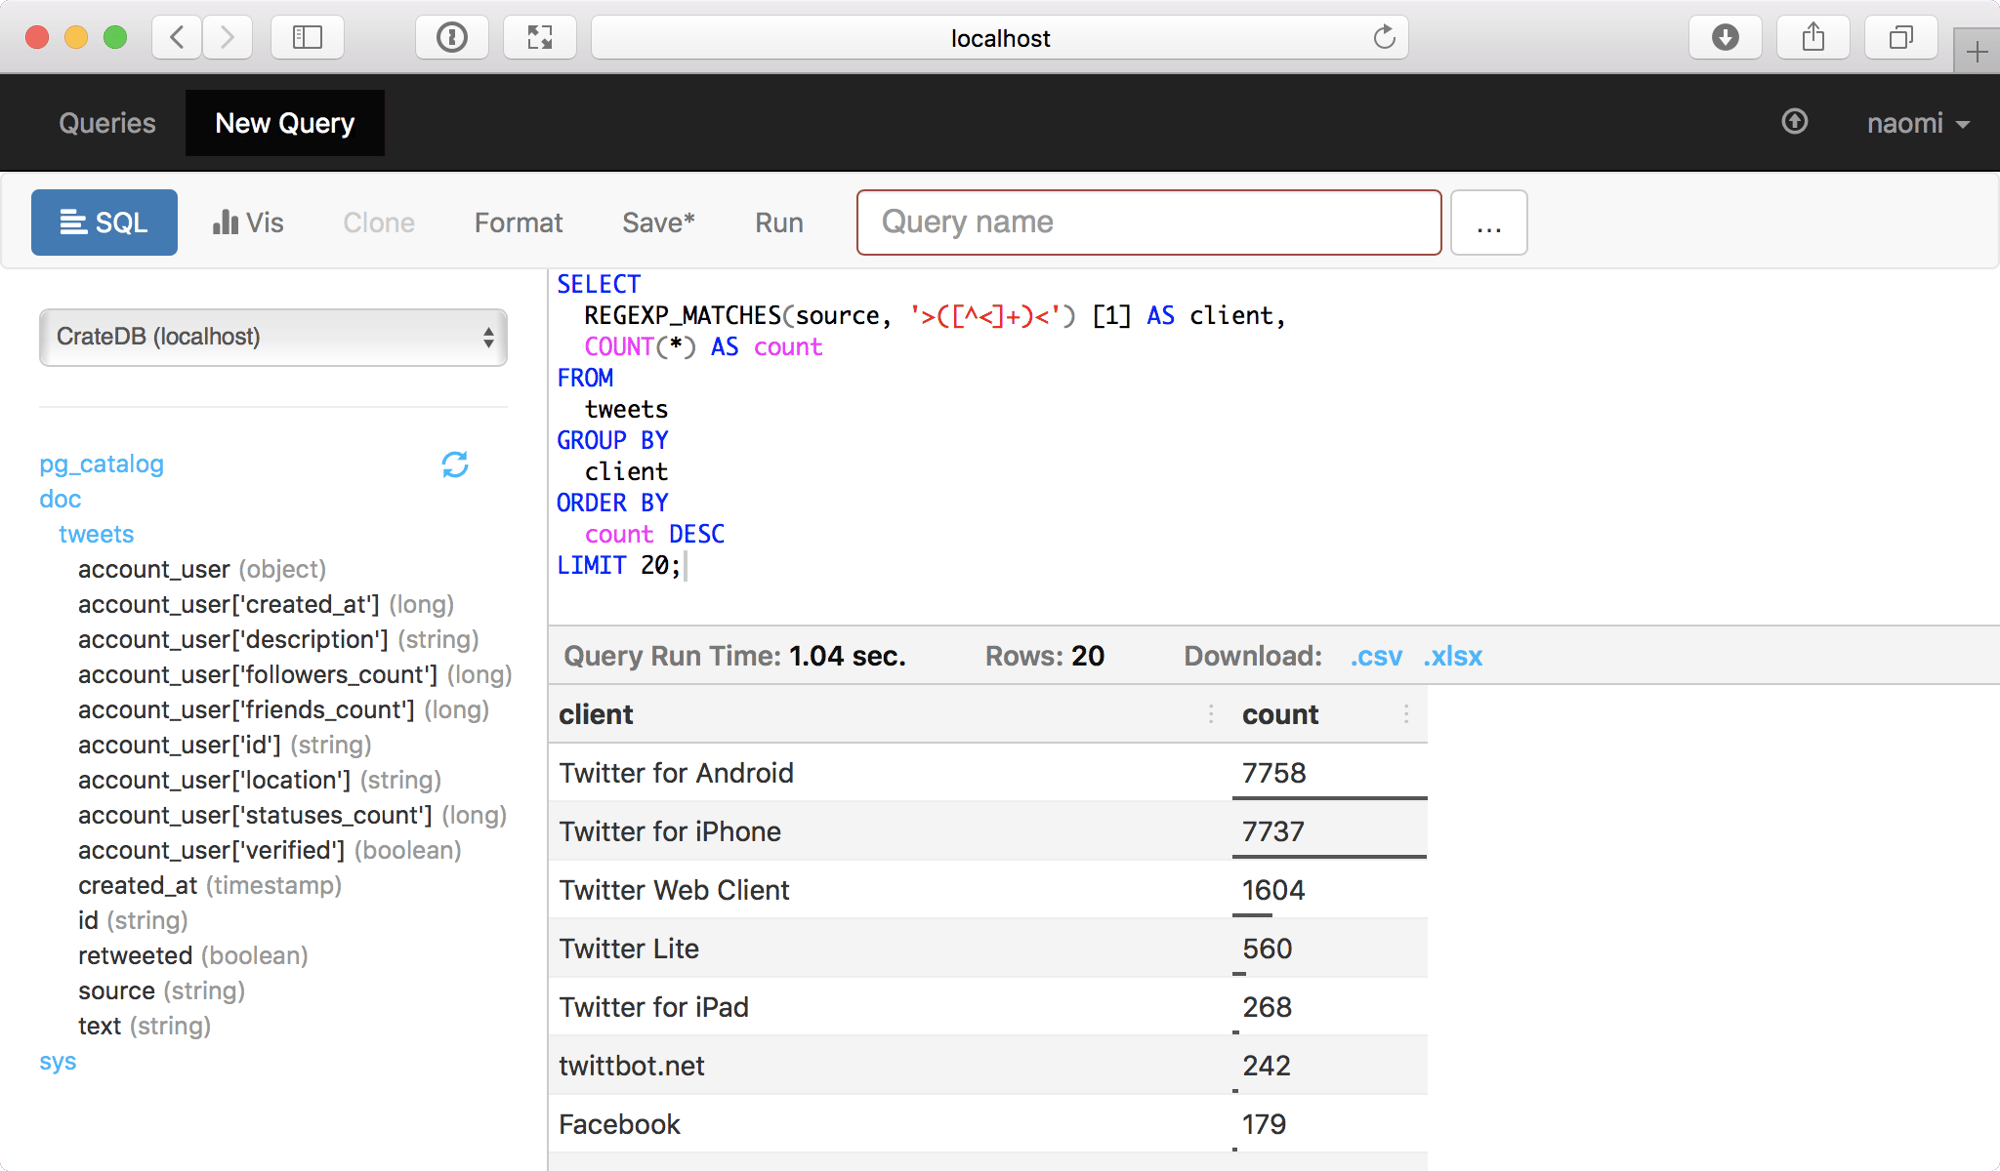The width and height of the screenshot is (2000, 1171).
Task: Switch to the Vis chart view
Action: tap(246, 222)
